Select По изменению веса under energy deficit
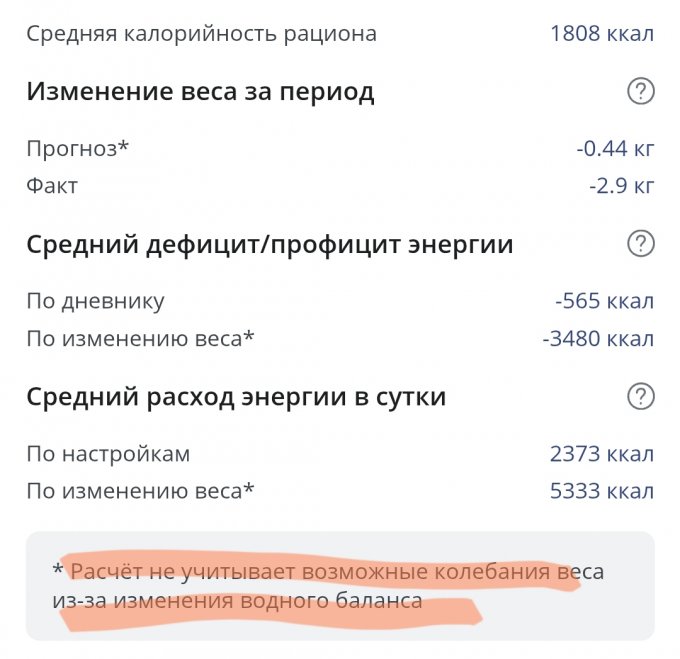This screenshot has width=680, height=659. [x=140, y=339]
